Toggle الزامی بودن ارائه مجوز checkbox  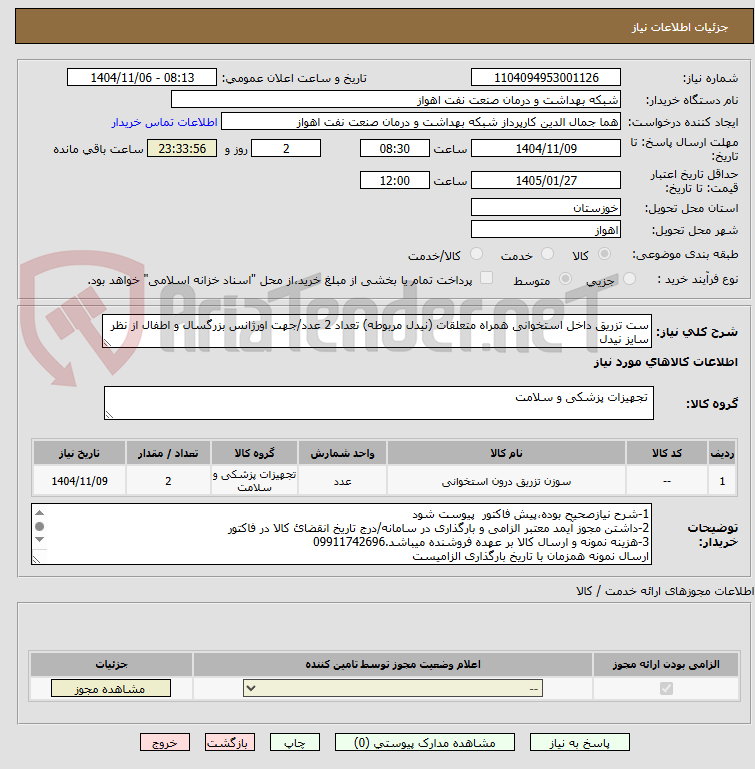[666, 689]
